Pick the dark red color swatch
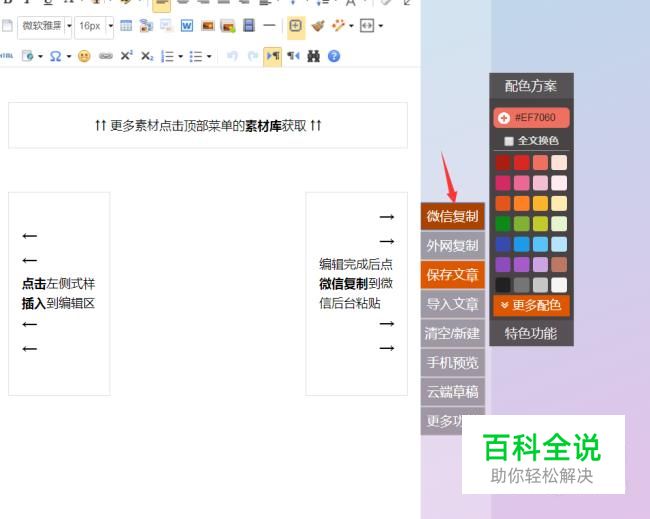 click(503, 162)
